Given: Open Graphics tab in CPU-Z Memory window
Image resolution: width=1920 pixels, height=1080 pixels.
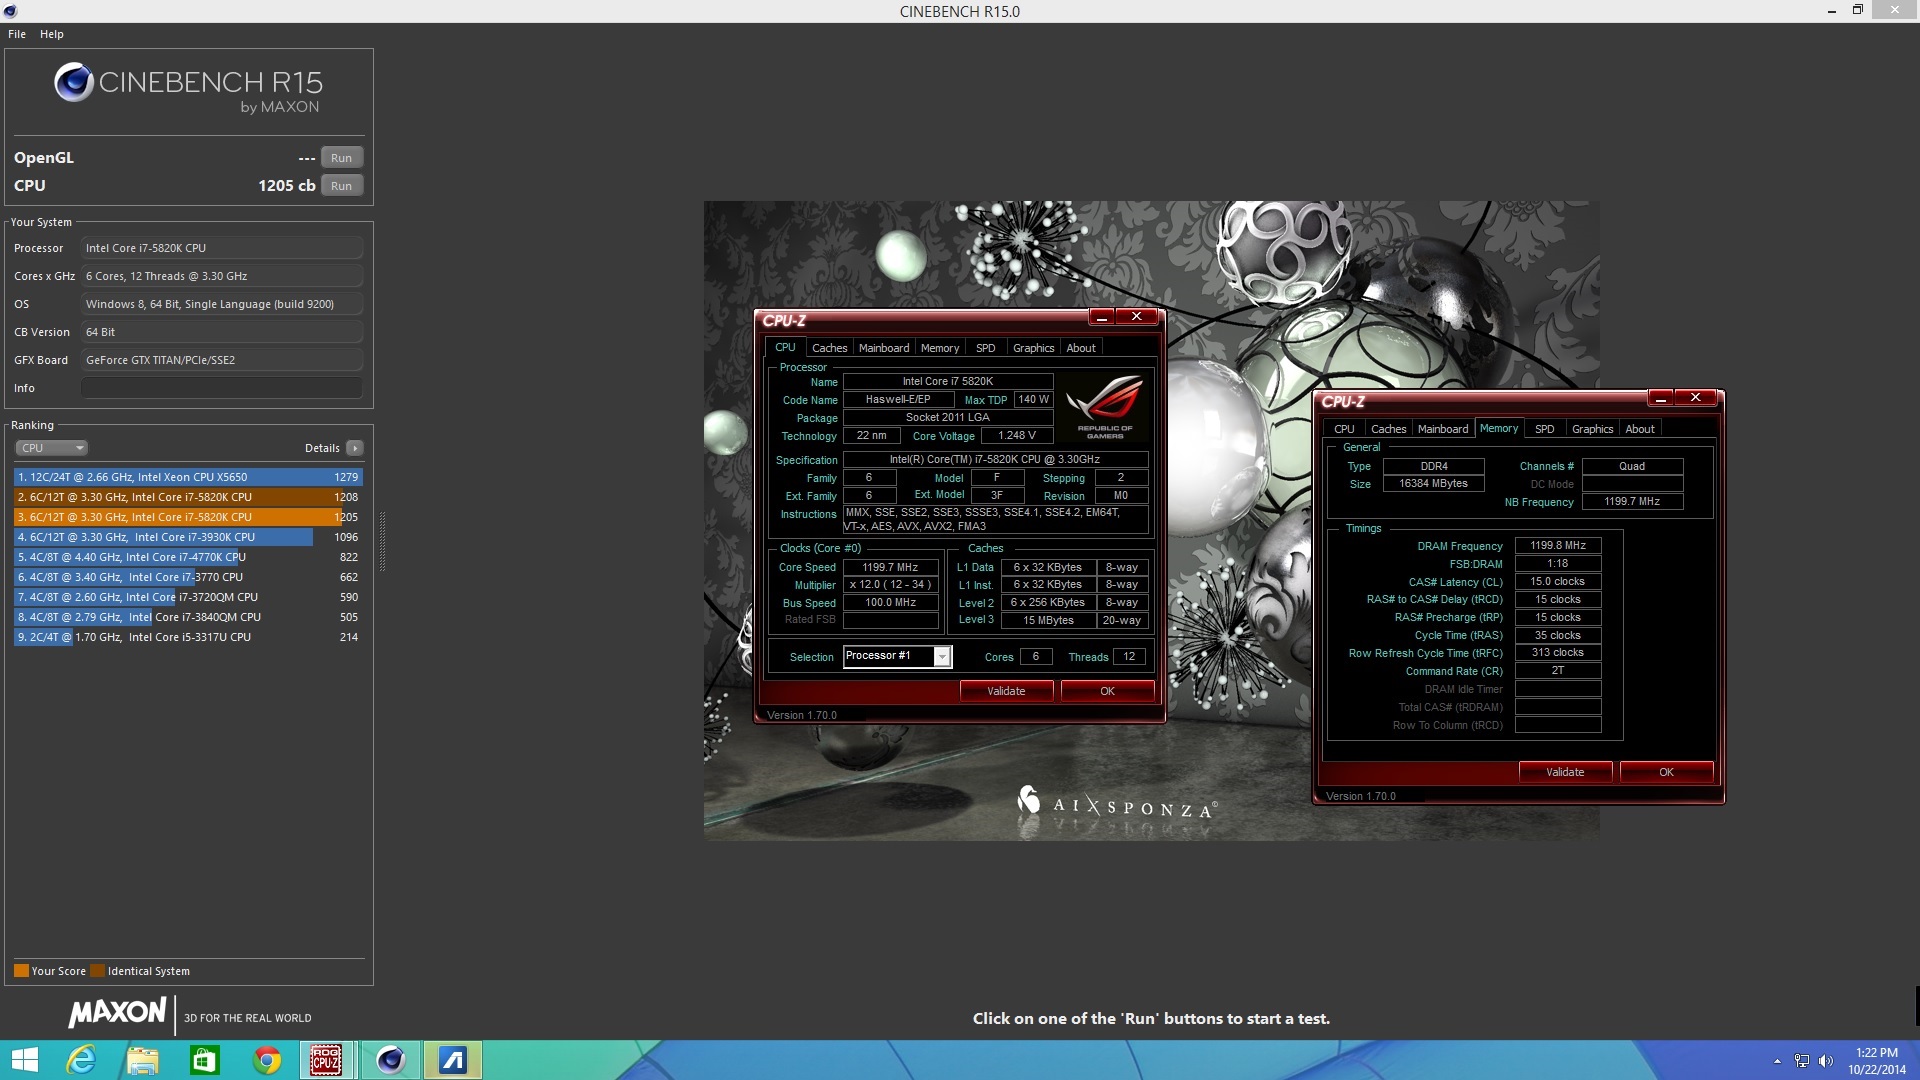Looking at the screenshot, I should [x=1592, y=429].
